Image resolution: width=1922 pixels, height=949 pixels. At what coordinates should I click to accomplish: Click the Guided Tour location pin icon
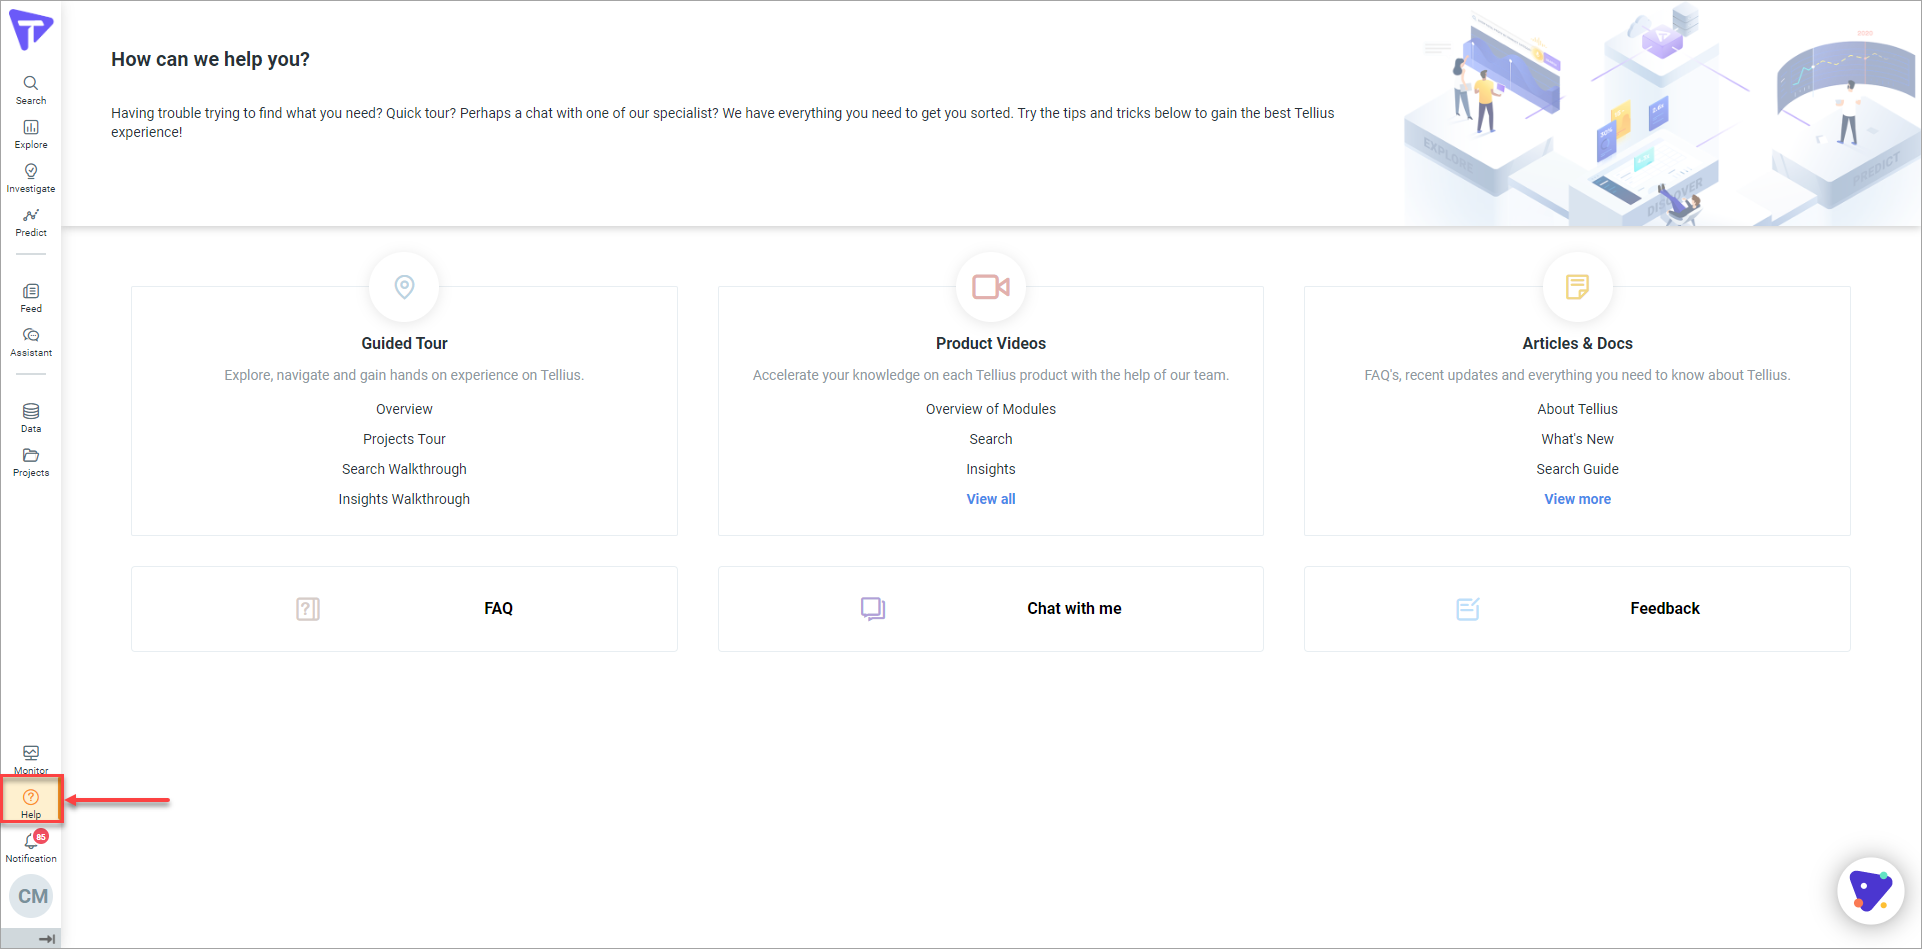point(404,287)
